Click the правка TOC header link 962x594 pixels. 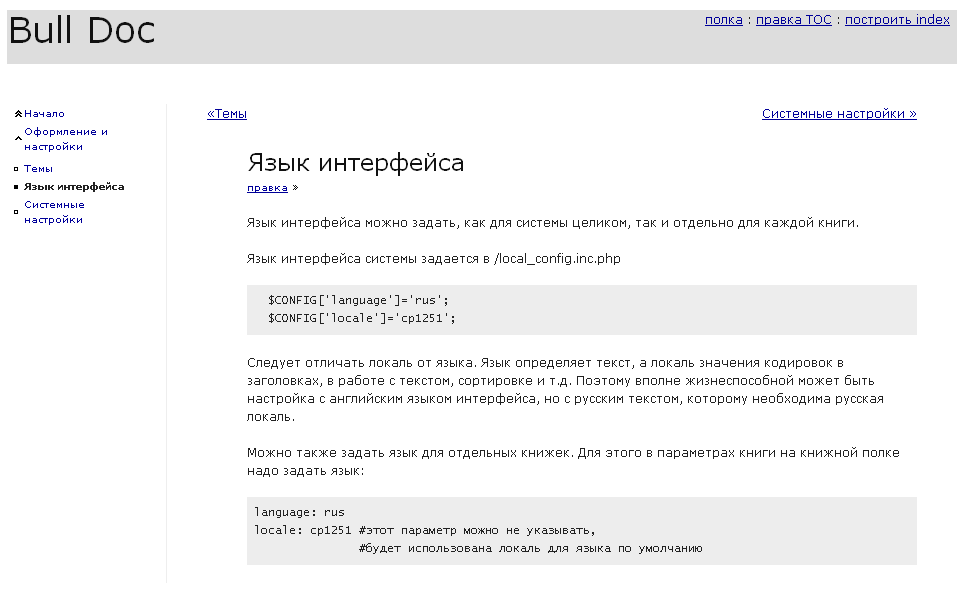point(793,20)
